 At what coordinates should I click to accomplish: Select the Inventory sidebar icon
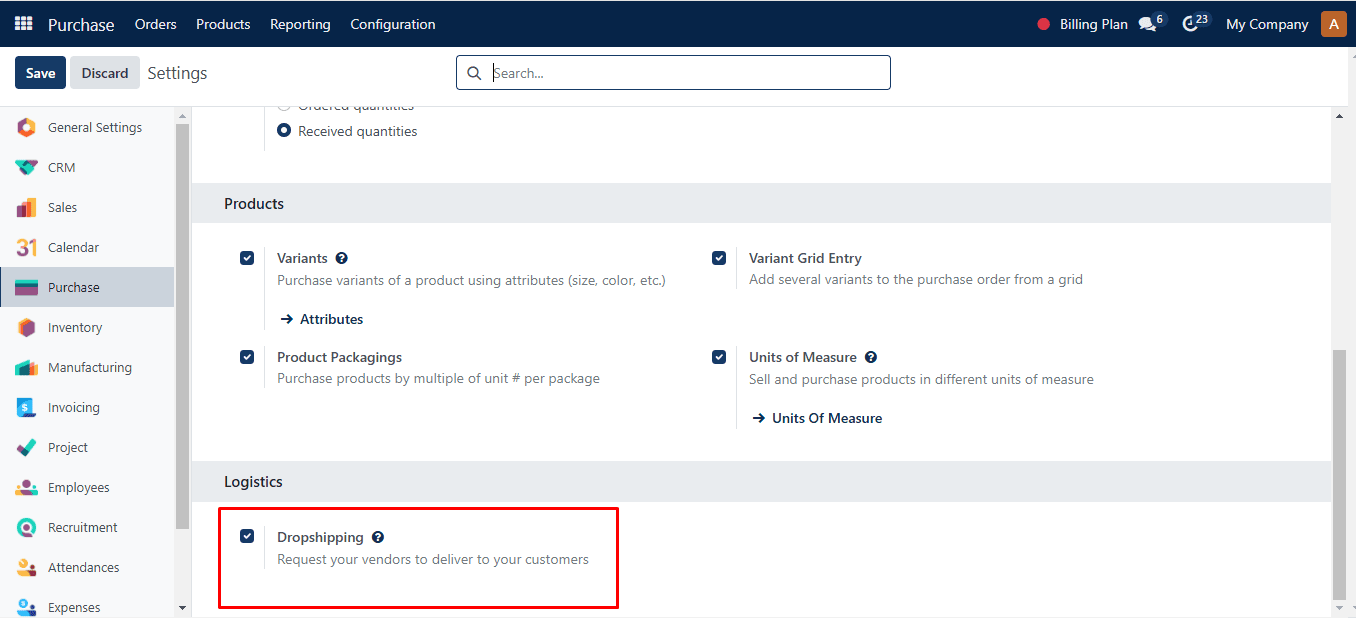coord(27,327)
